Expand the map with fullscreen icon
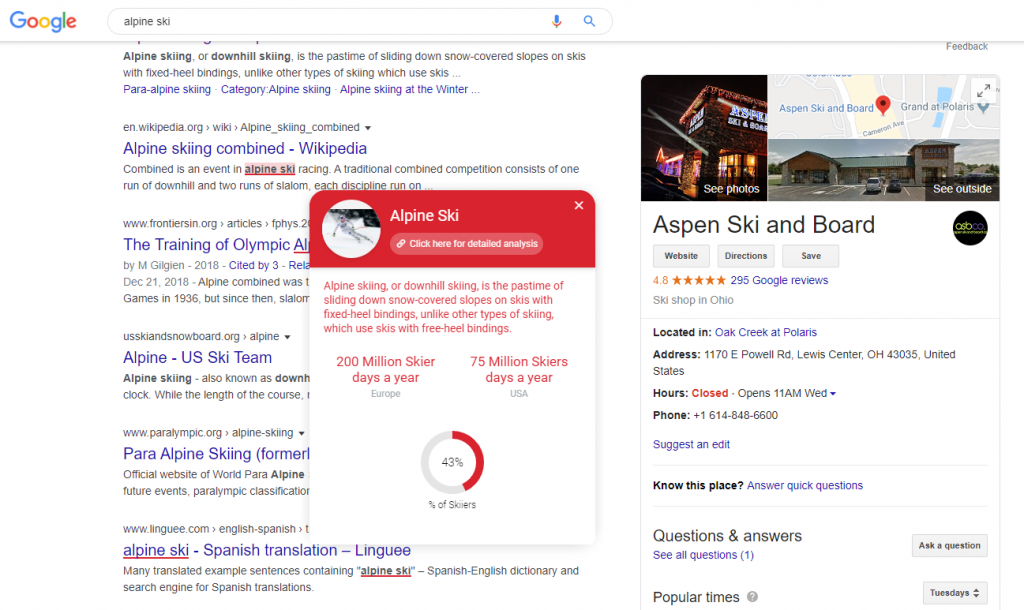This screenshot has width=1024, height=610. pos(984,91)
